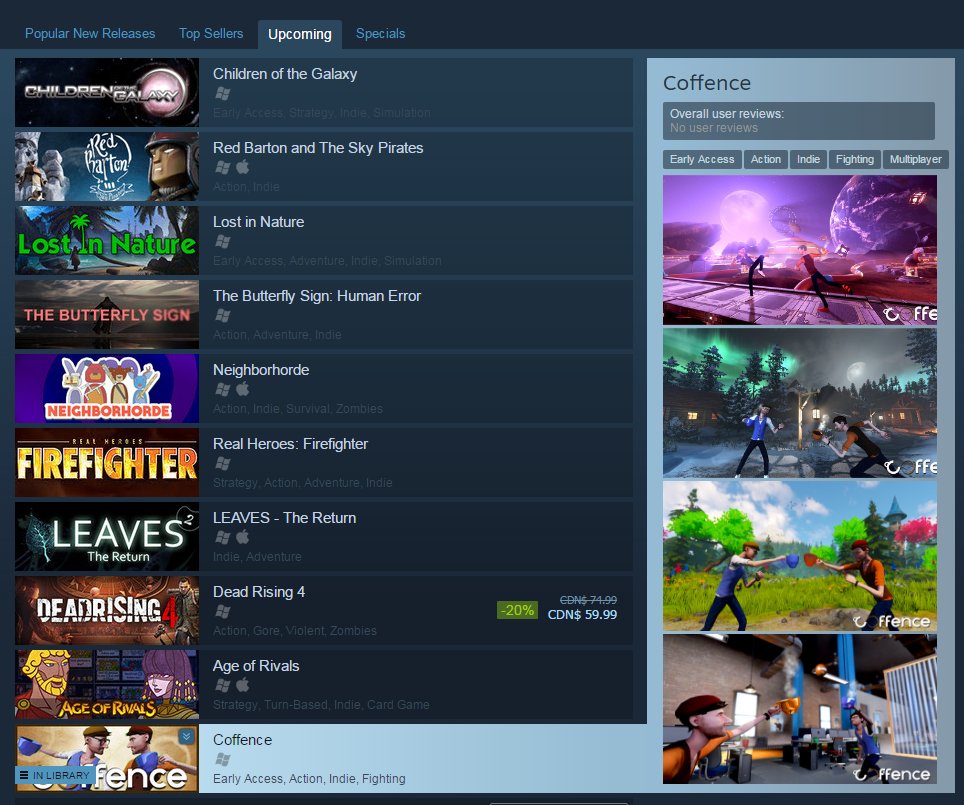Screen dimensions: 964x805
Task: Click the Dead Rising 4 title
Action: tap(259, 592)
